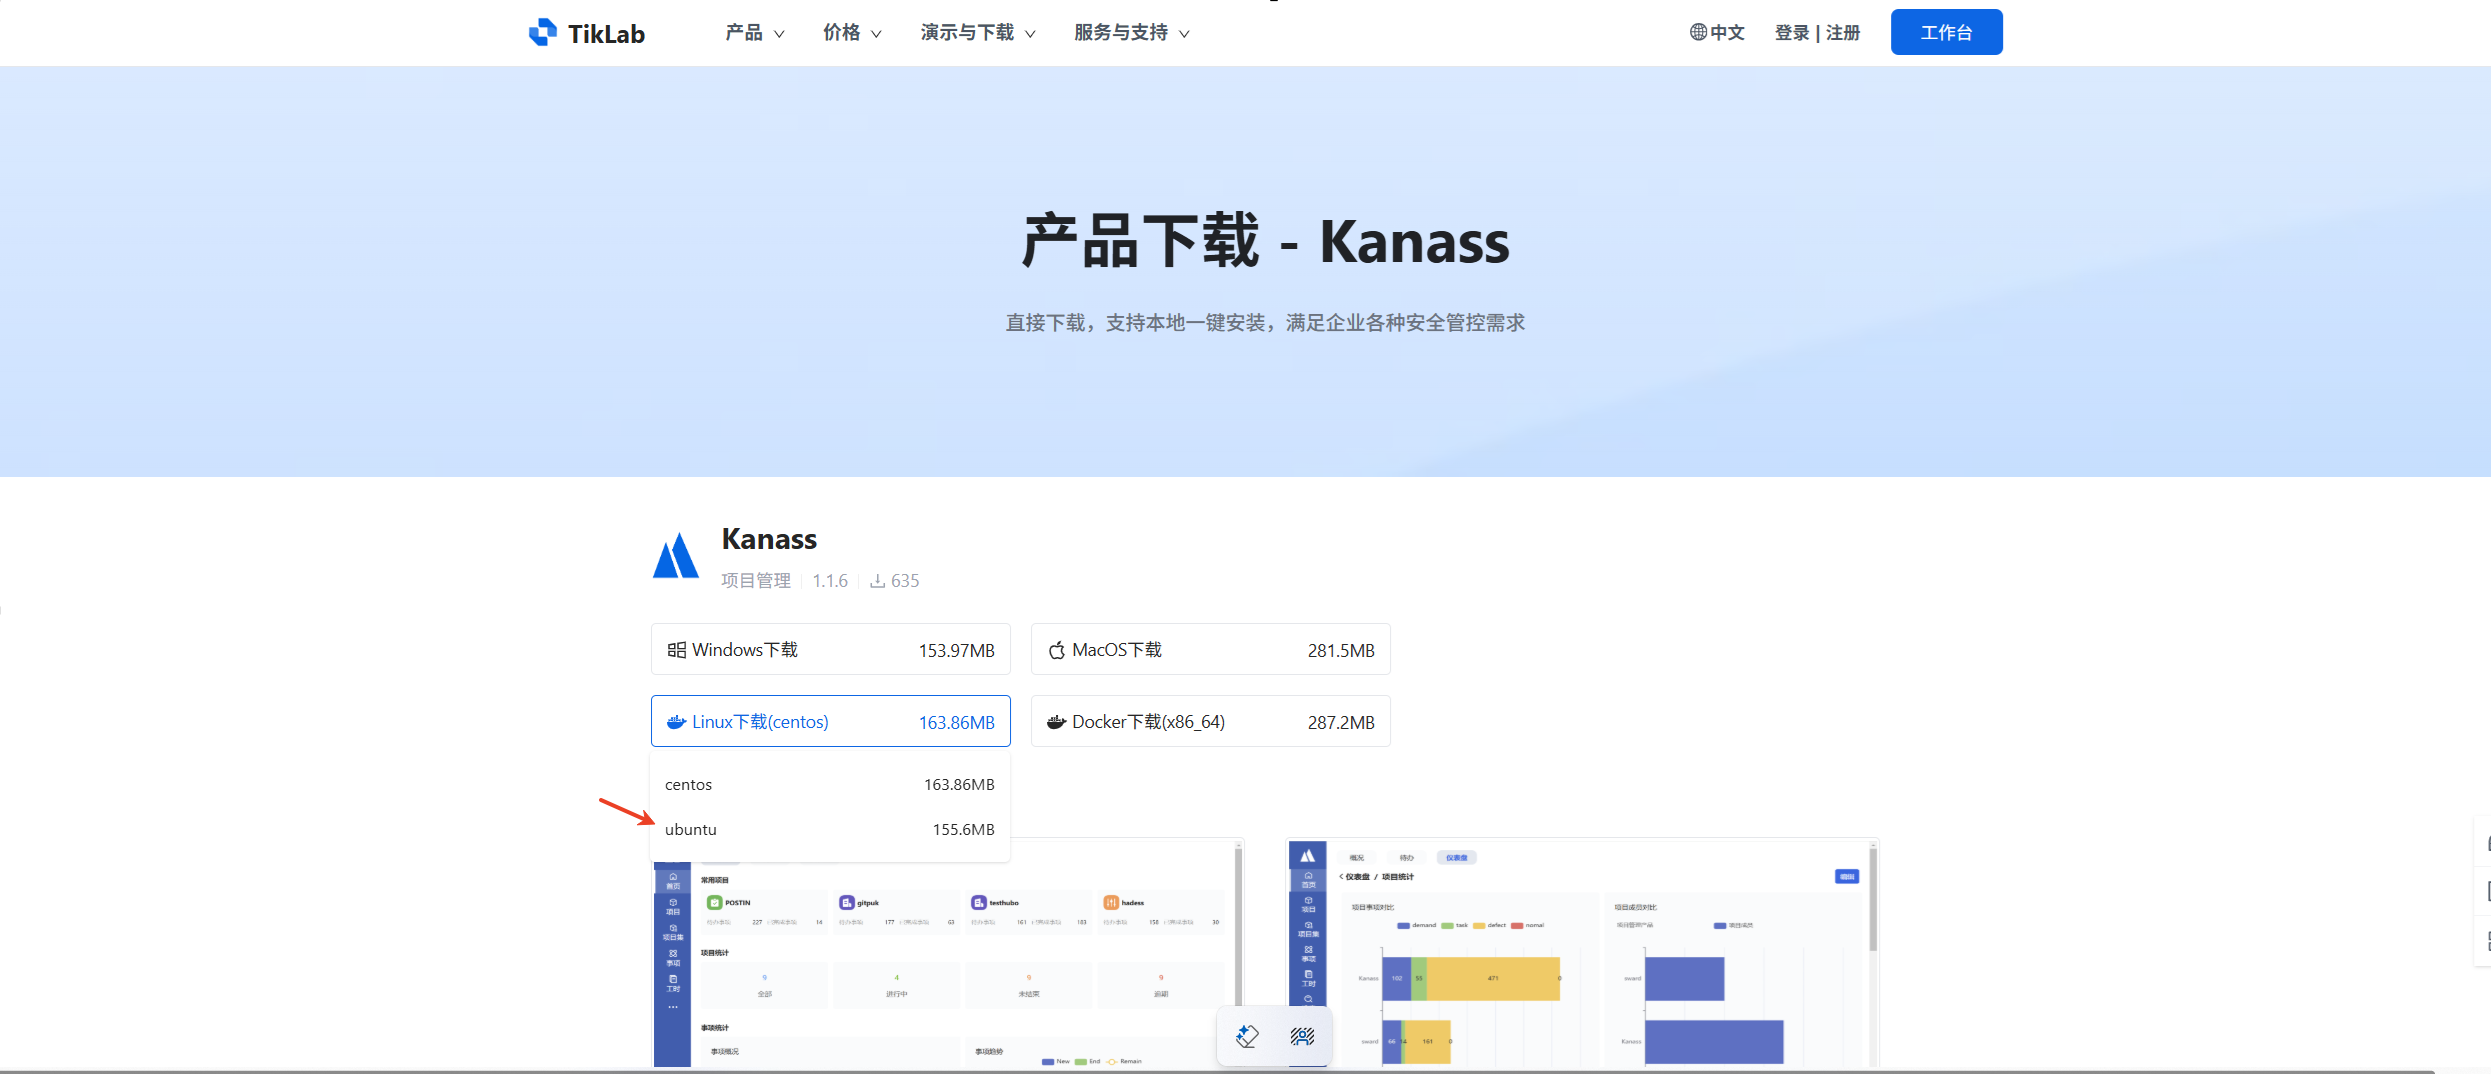
Task: Click the Kanass product name heading
Action: tap(769, 539)
